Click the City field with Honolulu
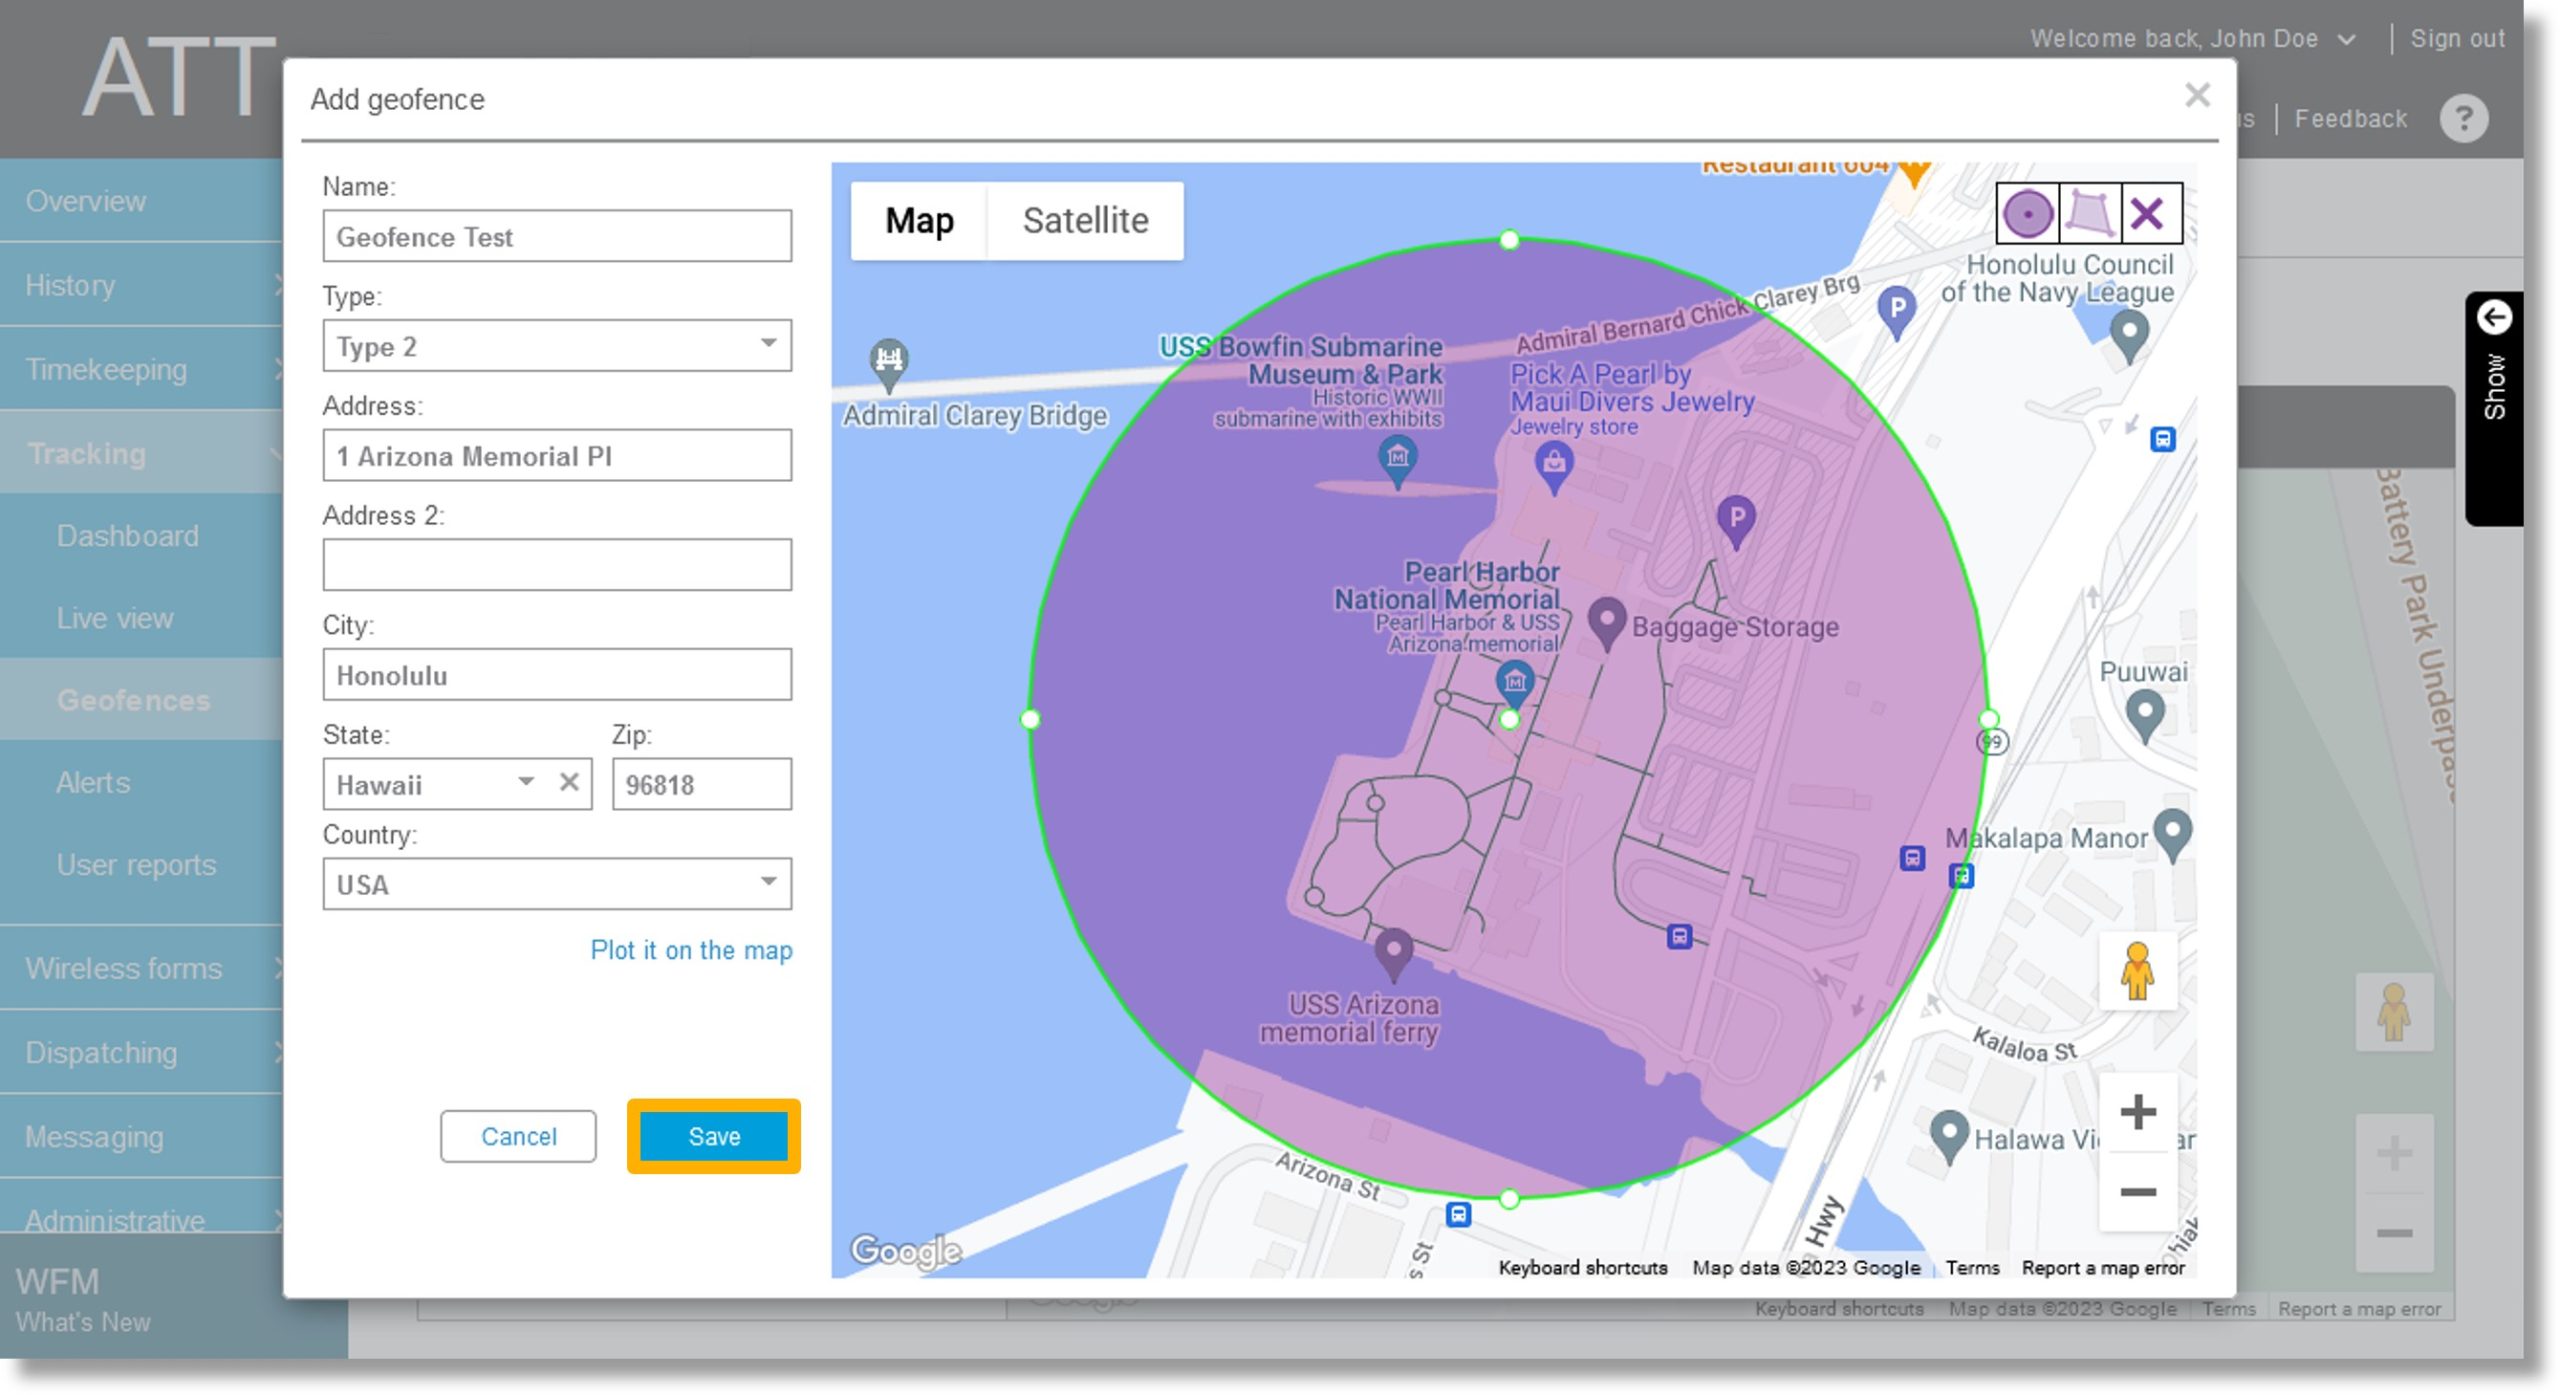 557,675
